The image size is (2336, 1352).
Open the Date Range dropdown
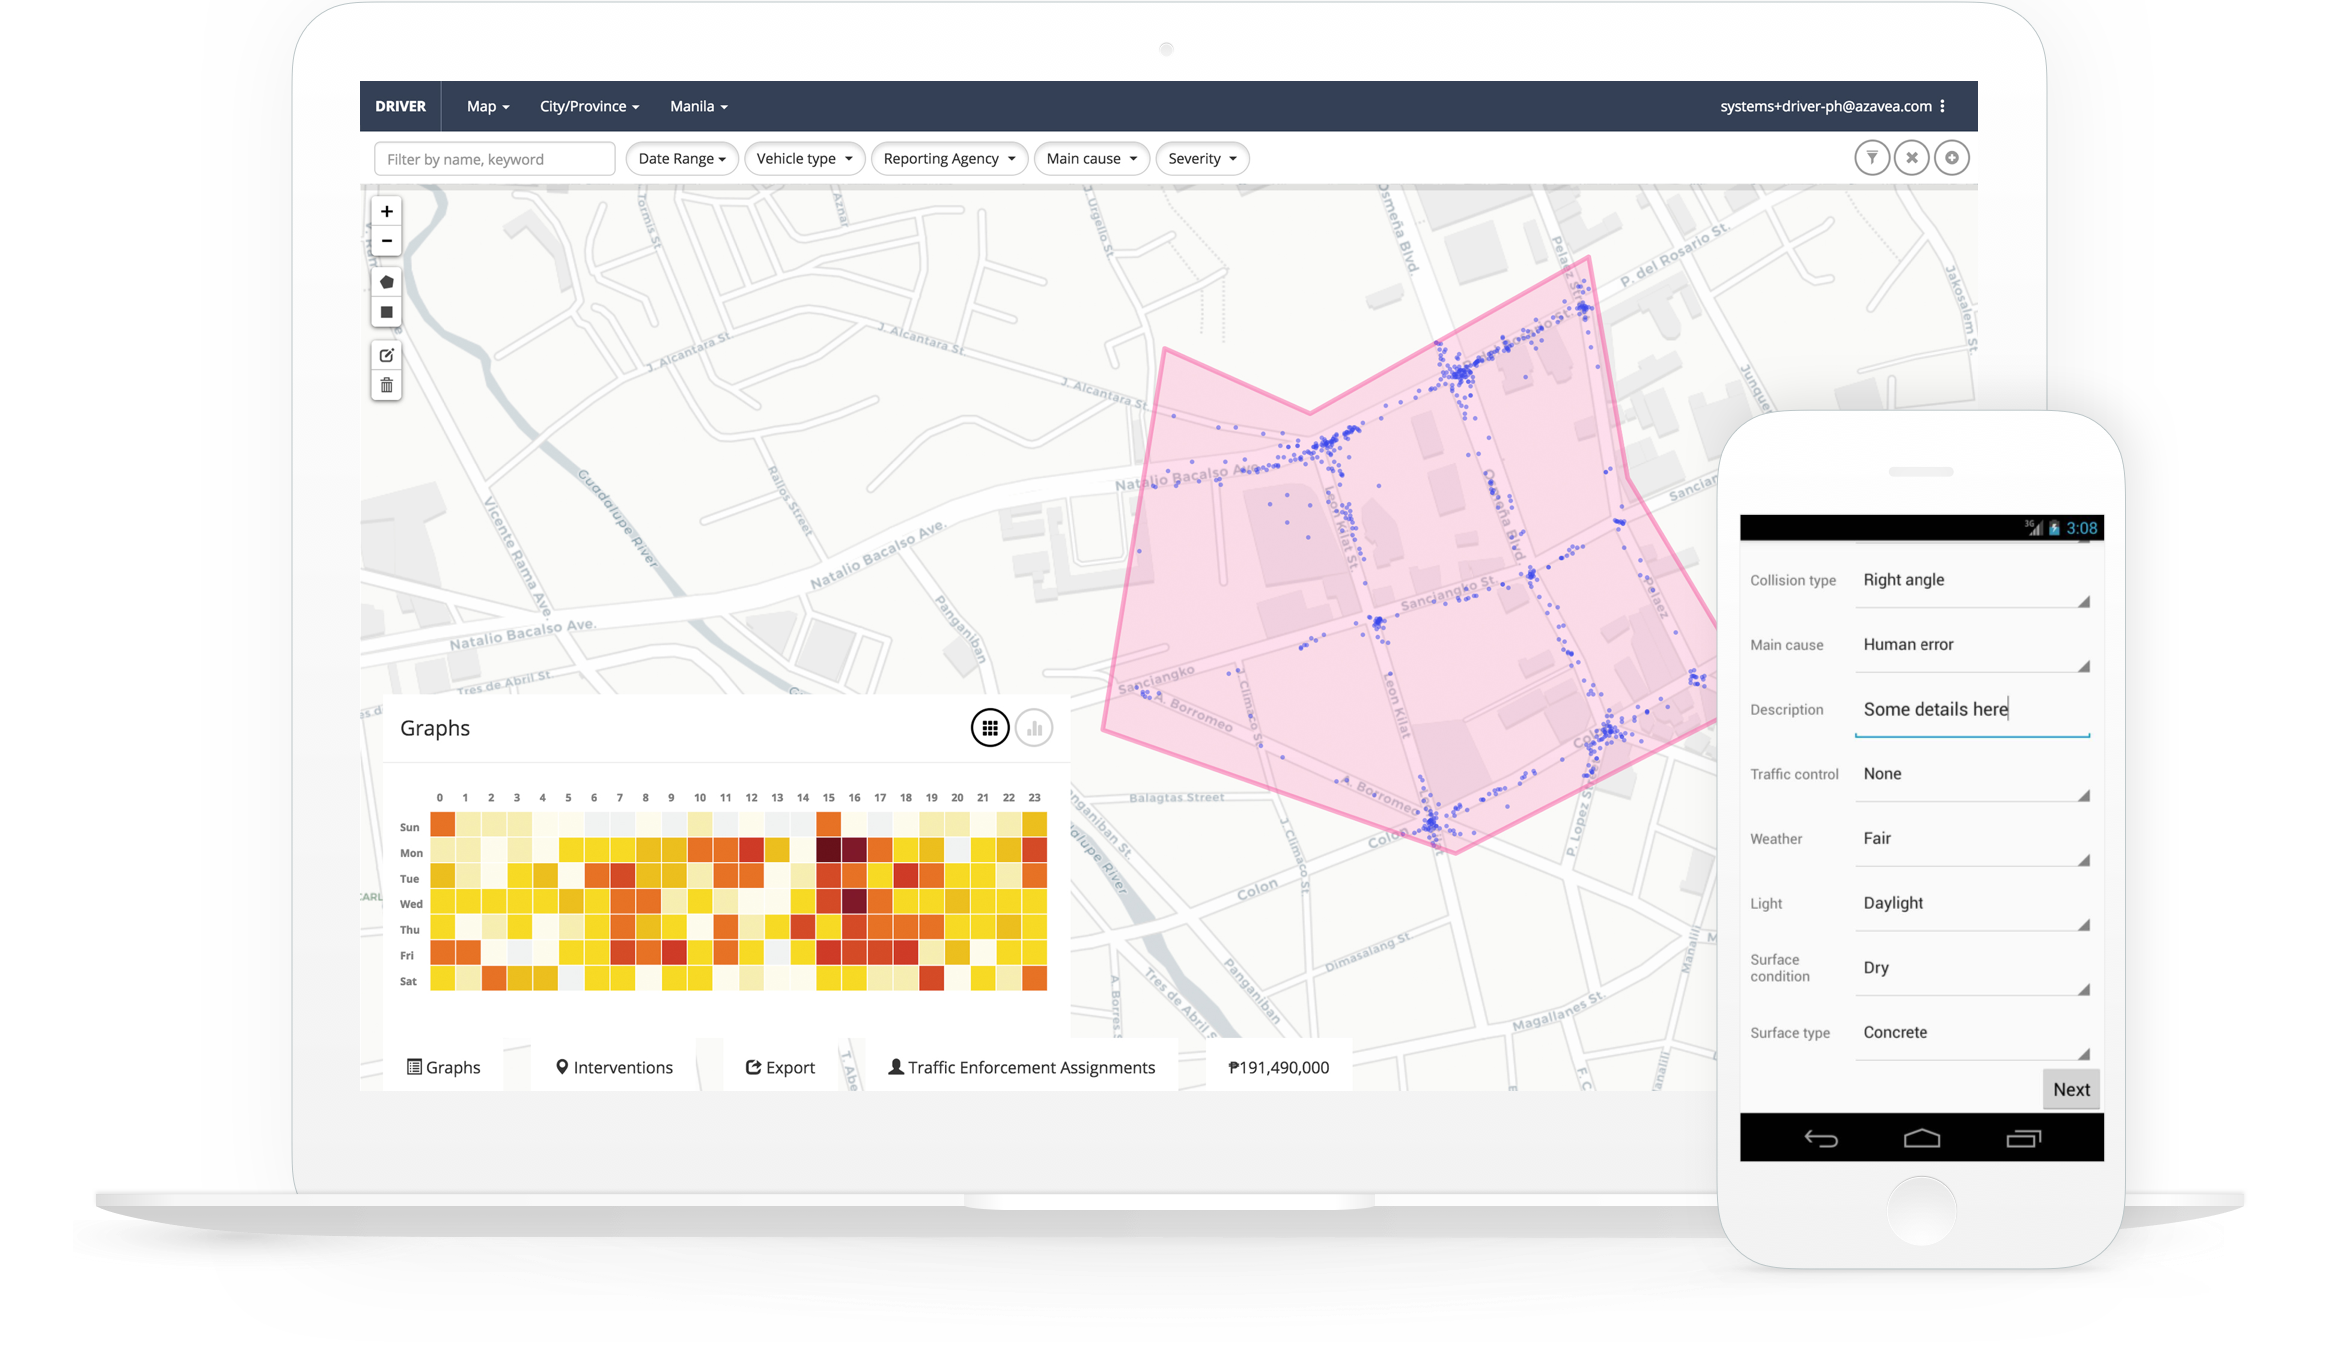coord(681,158)
